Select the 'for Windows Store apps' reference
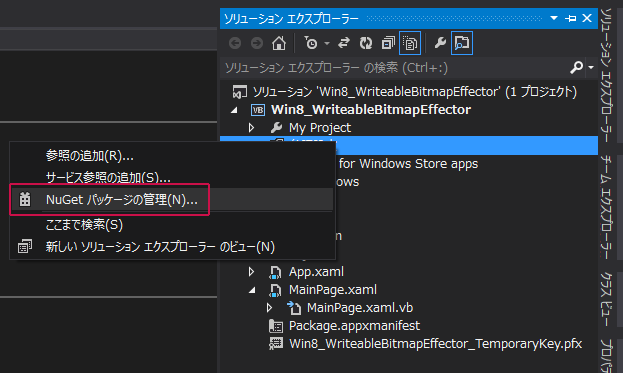 [408, 164]
